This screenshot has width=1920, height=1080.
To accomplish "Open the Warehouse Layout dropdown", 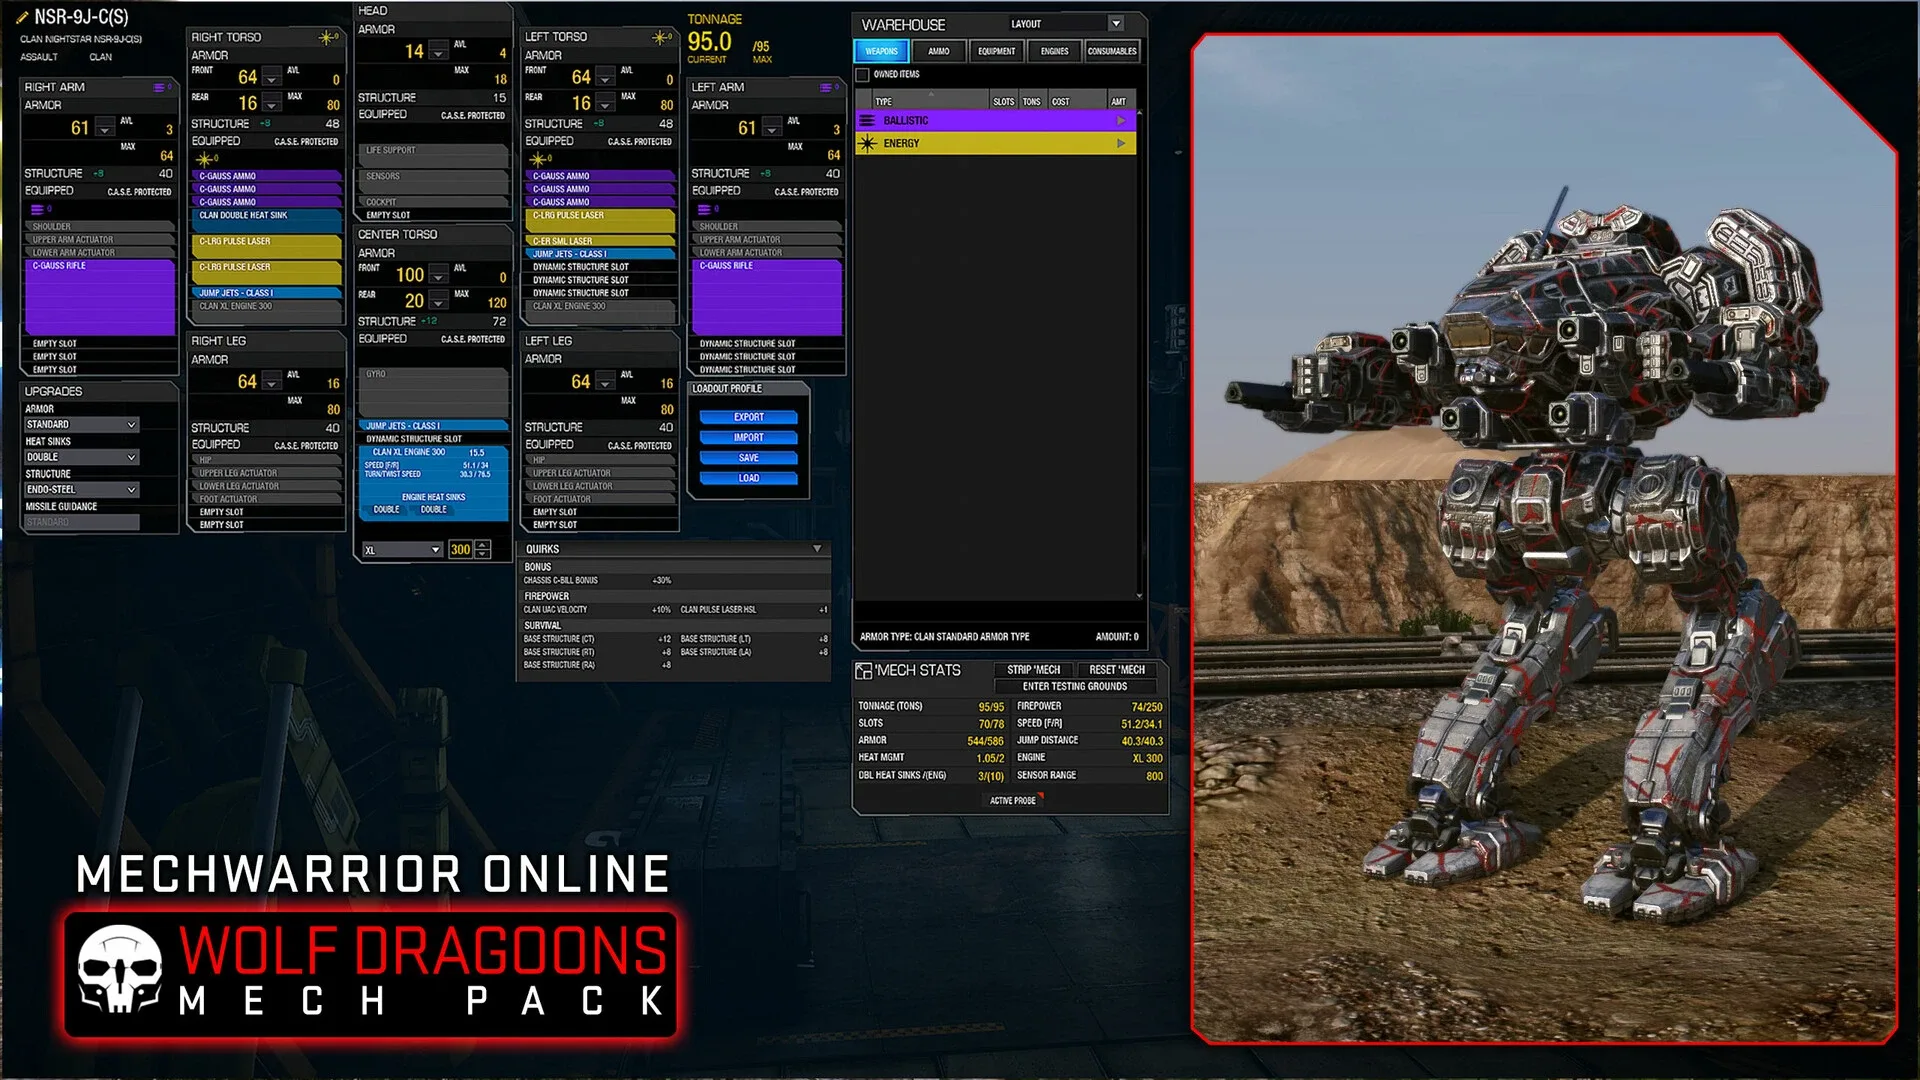I will (x=1115, y=23).
